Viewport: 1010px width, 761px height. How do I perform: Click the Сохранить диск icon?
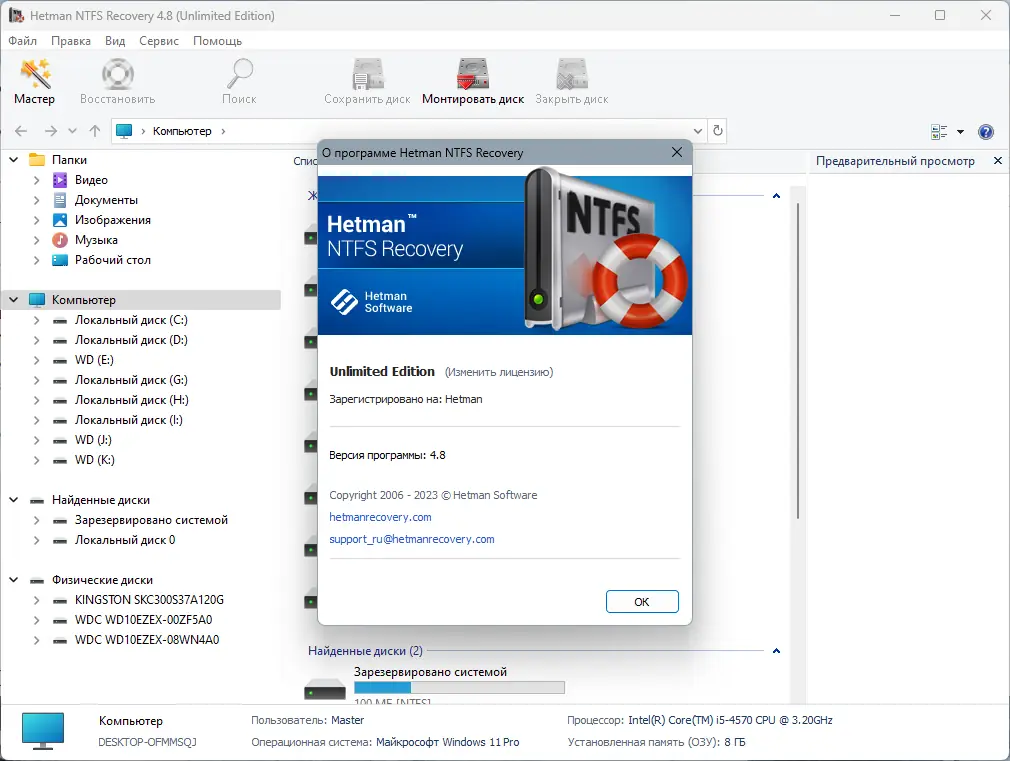click(x=368, y=74)
